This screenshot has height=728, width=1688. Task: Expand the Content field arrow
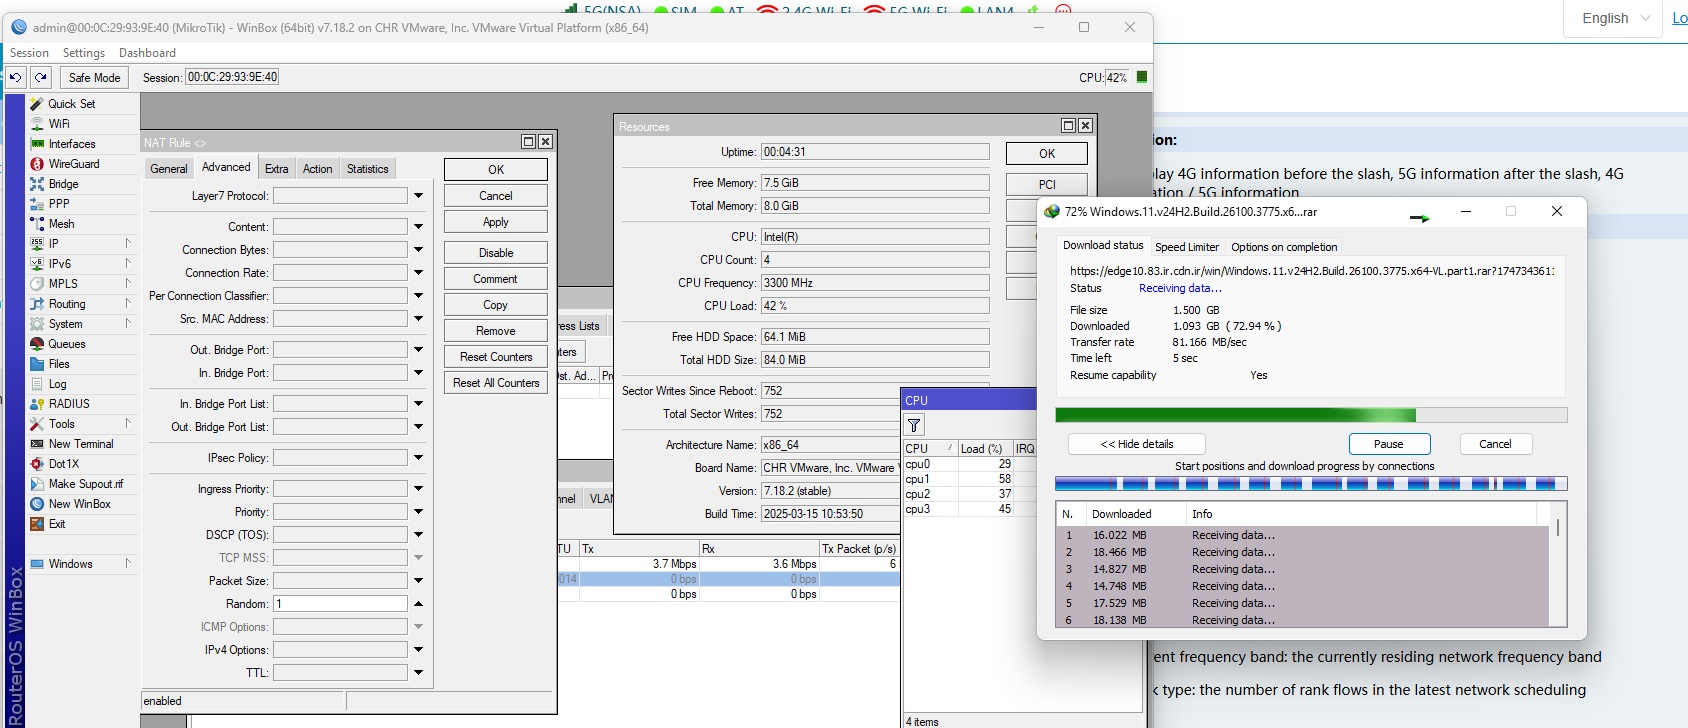(x=418, y=227)
